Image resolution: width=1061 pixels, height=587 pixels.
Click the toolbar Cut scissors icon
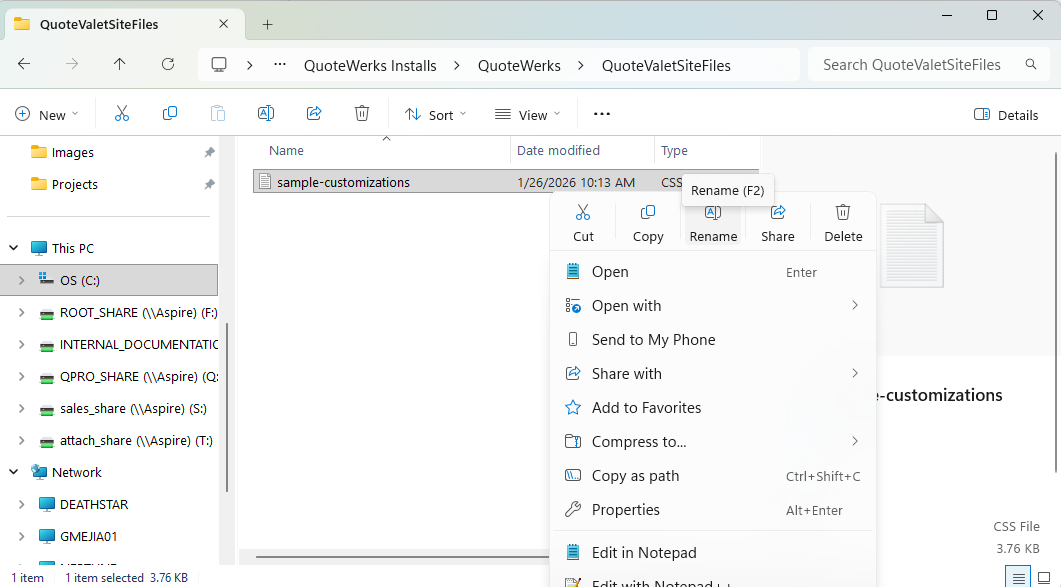pos(122,114)
